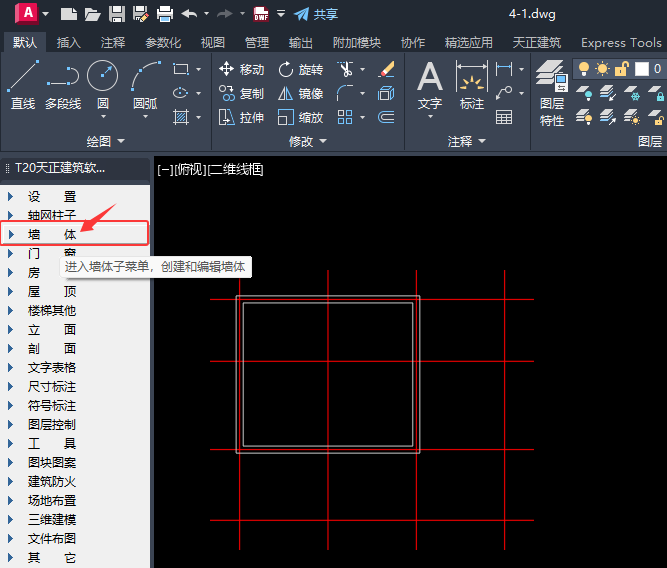
Task: Switch to the 注释 ribbon tab
Action: pos(113,43)
